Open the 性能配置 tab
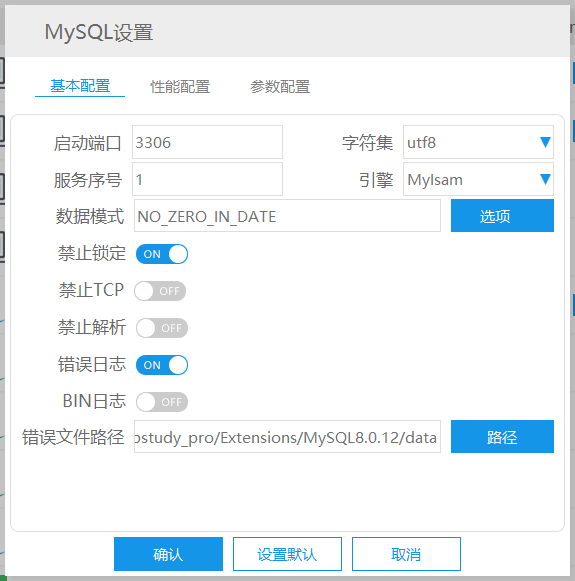 click(180, 87)
